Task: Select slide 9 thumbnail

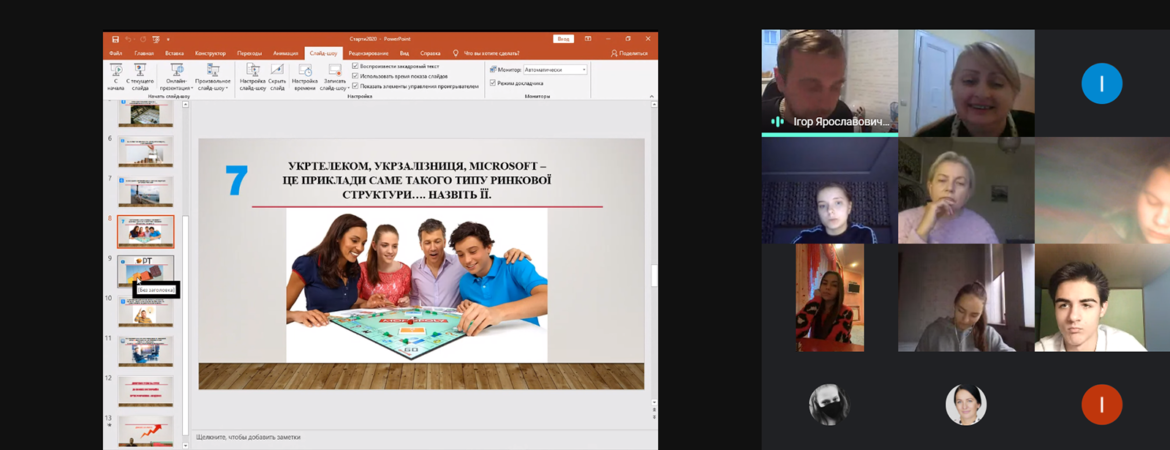Action: point(146,271)
